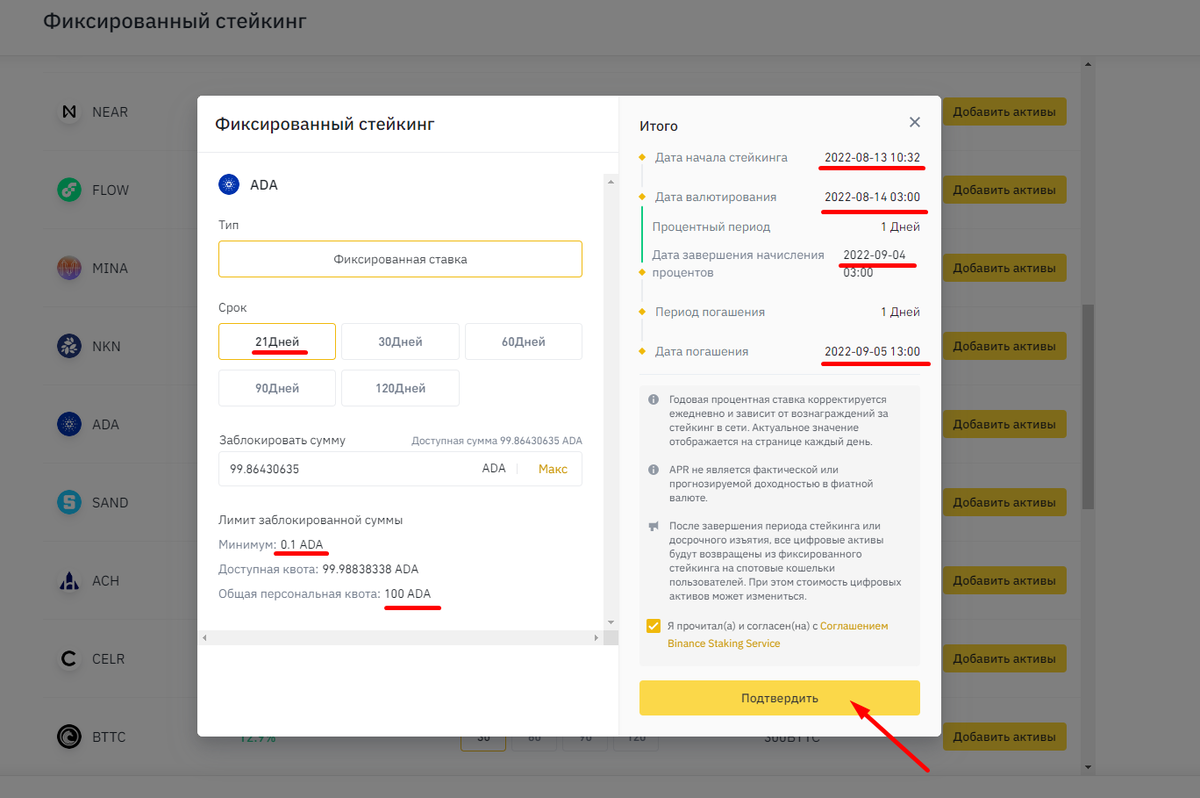Click Добавить активы for CELR

coord(1004,659)
